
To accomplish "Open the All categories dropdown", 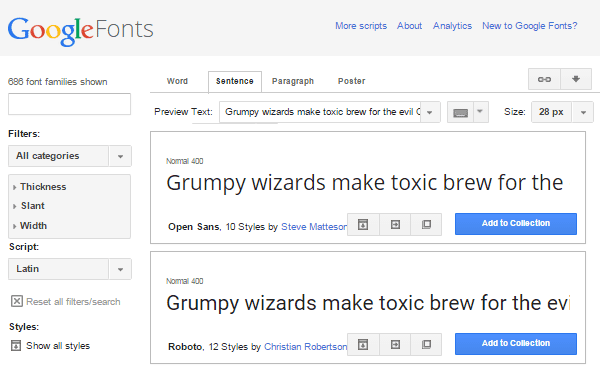I will 70,156.
